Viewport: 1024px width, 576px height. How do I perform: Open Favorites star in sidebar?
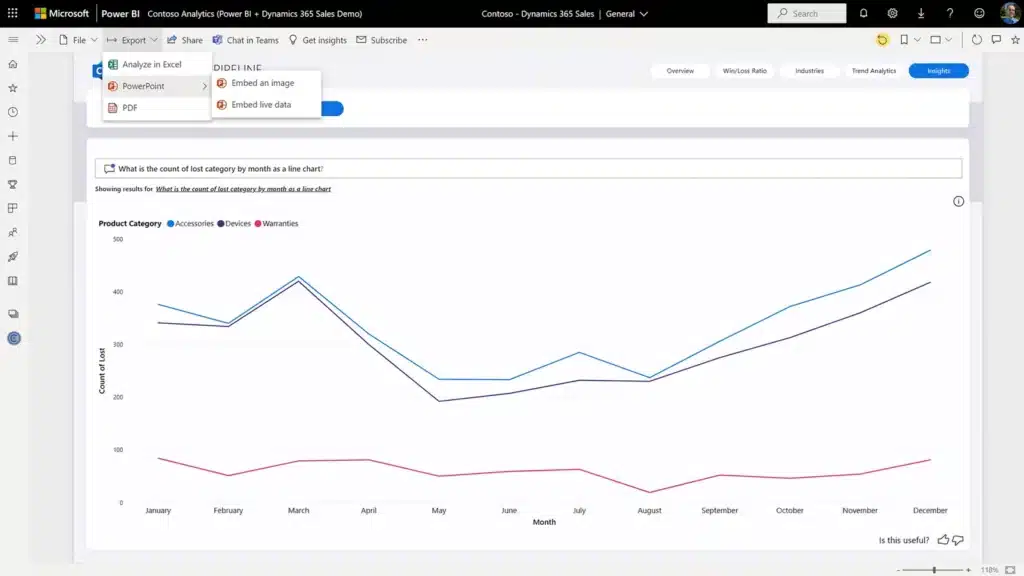tap(13, 88)
